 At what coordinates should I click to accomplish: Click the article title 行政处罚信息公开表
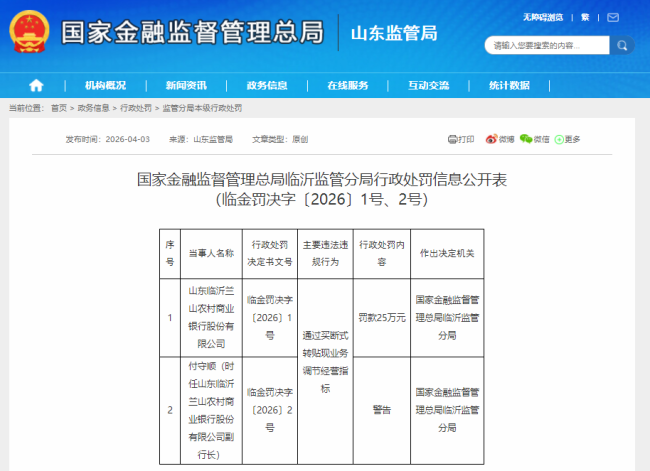(x=322, y=180)
